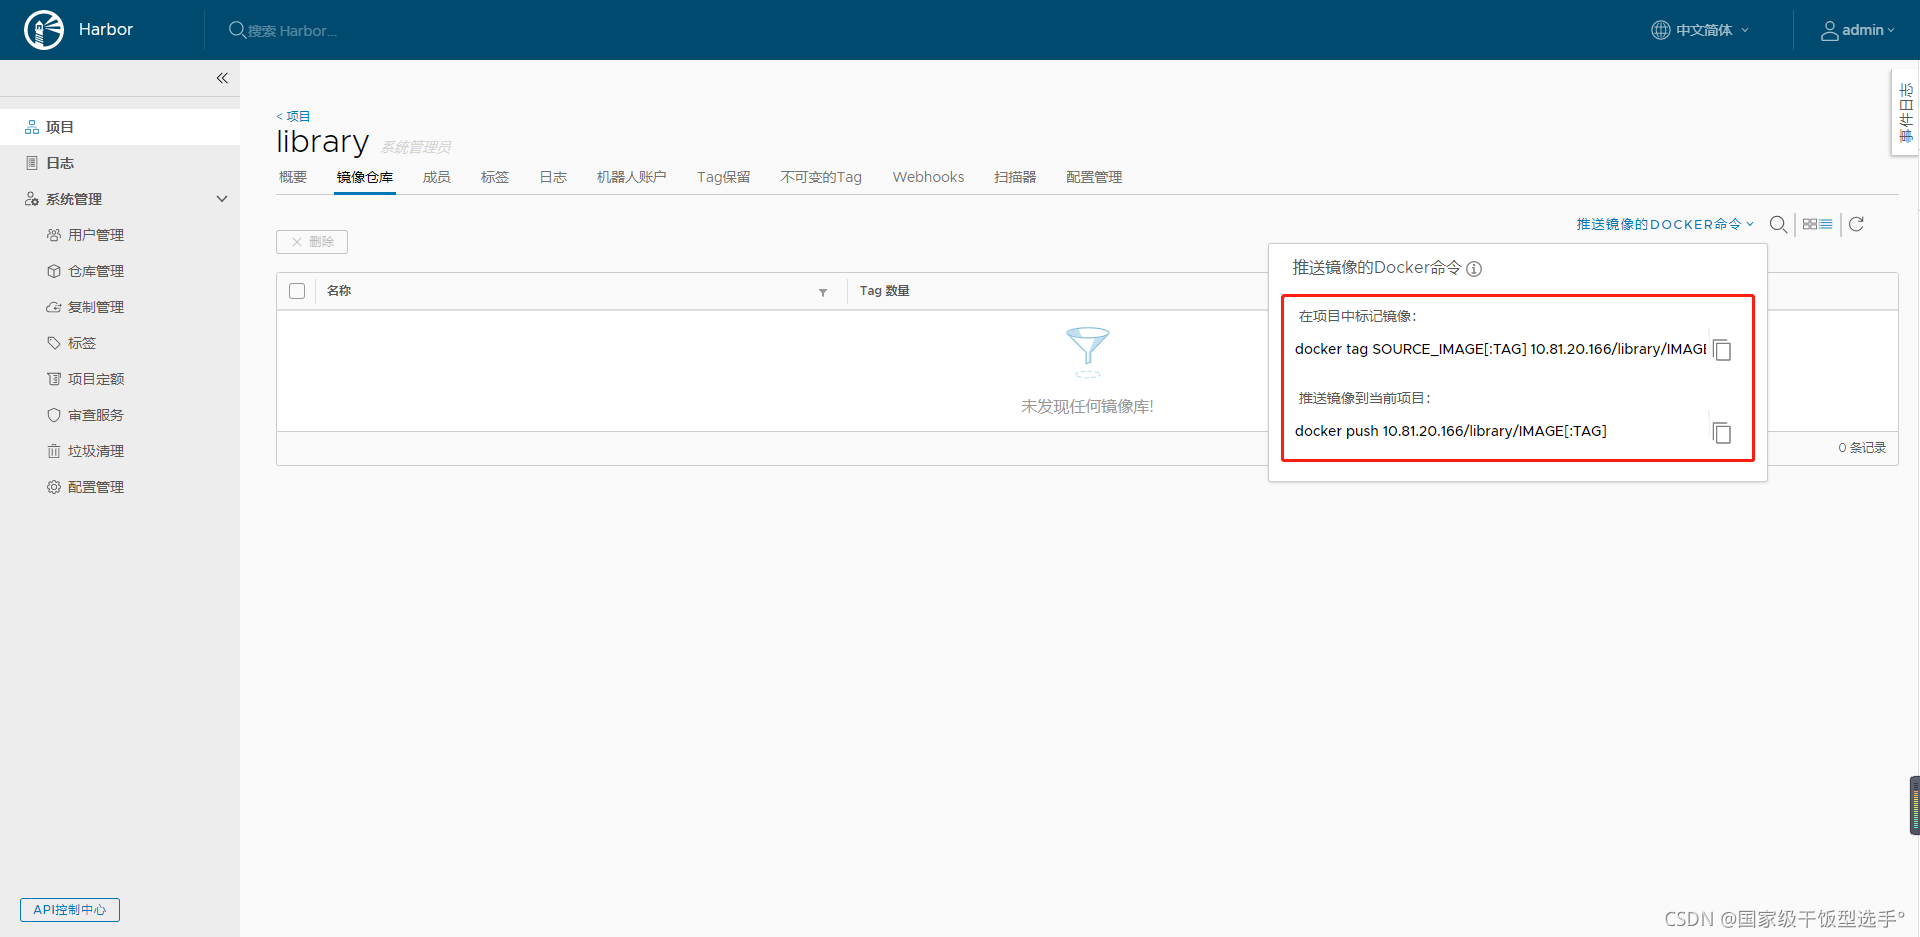Open sidebar 配置管理 page
This screenshot has width=1920, height=937.
click(96, 487)
